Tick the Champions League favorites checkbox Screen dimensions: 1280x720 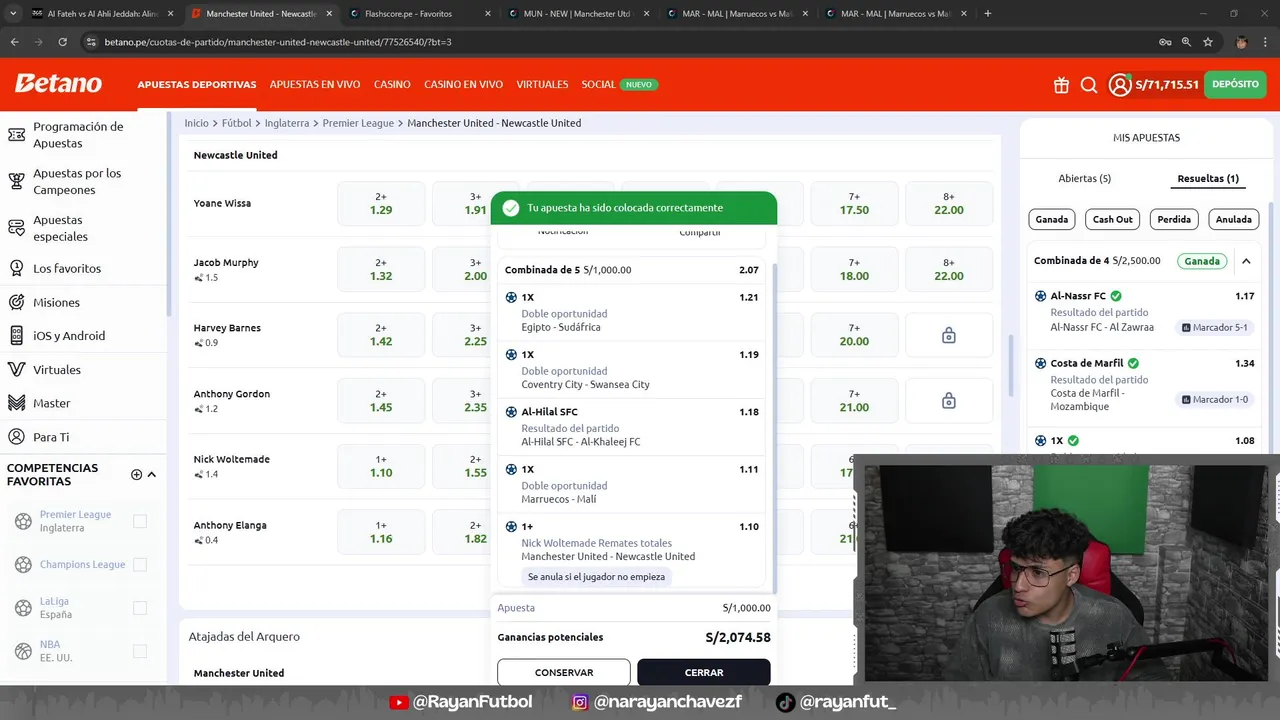[140, 565]
